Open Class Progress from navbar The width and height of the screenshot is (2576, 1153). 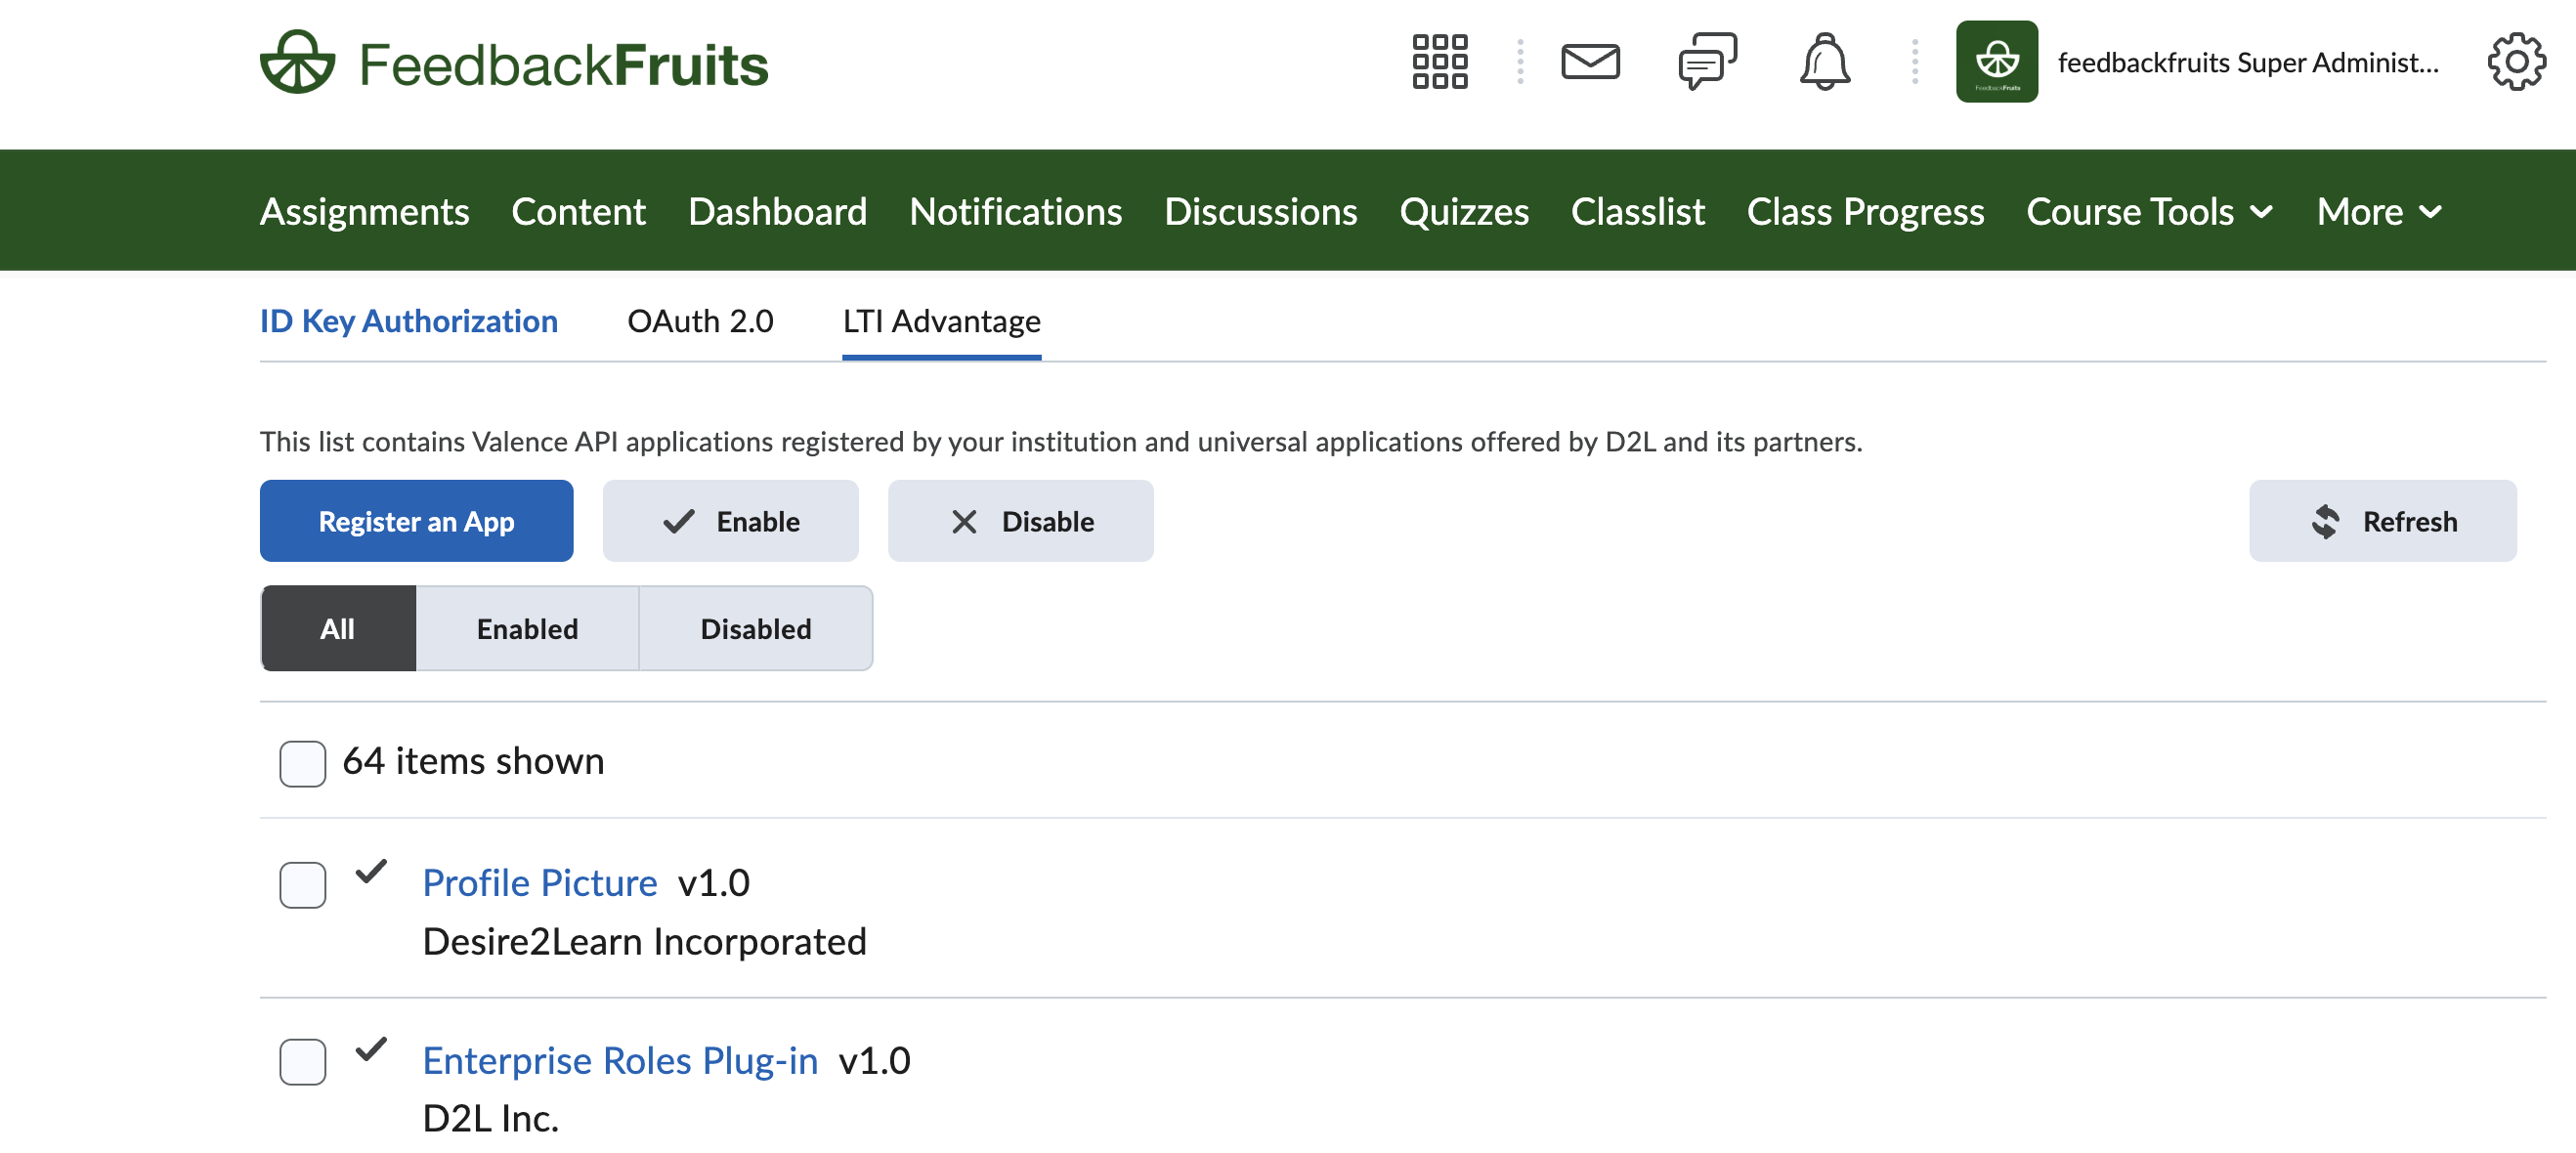coord(1865,211)
